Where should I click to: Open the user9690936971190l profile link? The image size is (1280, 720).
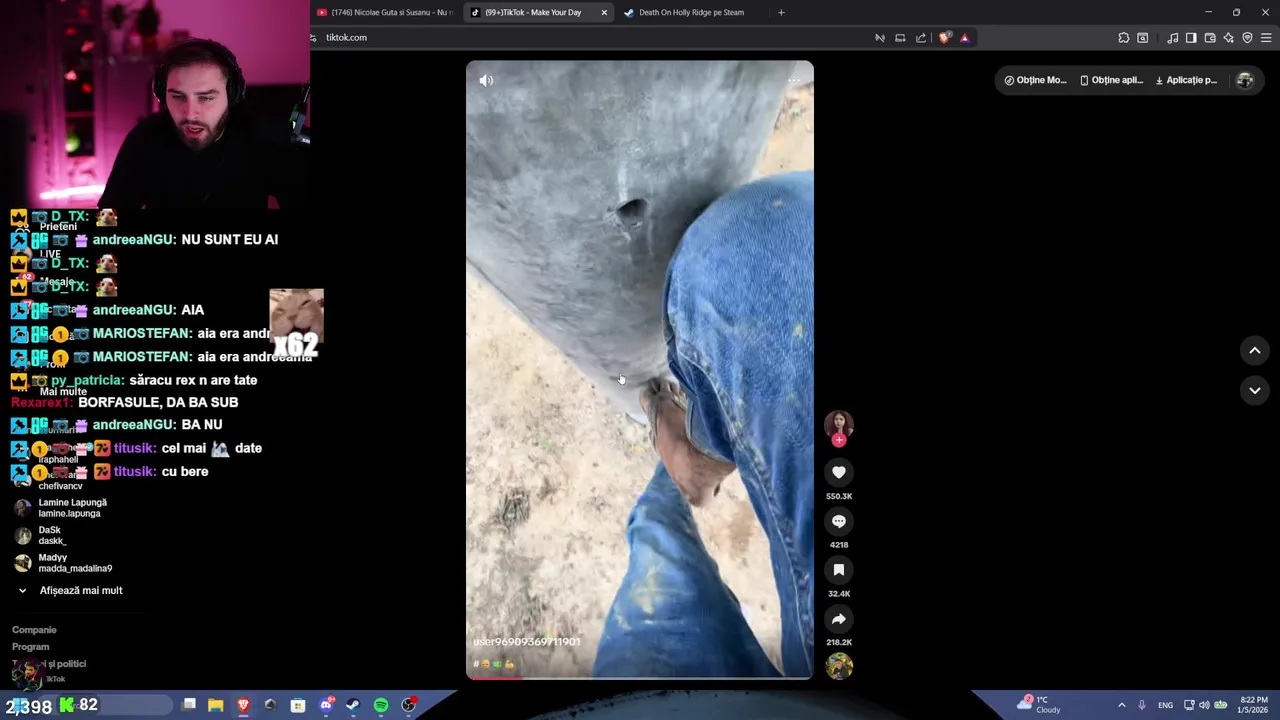point(527,642)
